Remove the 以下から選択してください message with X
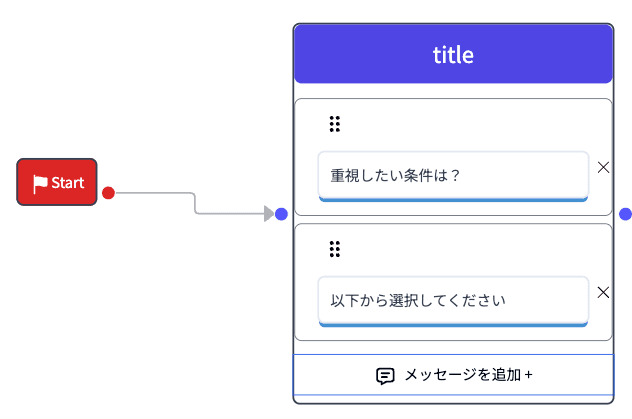632x419 pixels. 603,293
